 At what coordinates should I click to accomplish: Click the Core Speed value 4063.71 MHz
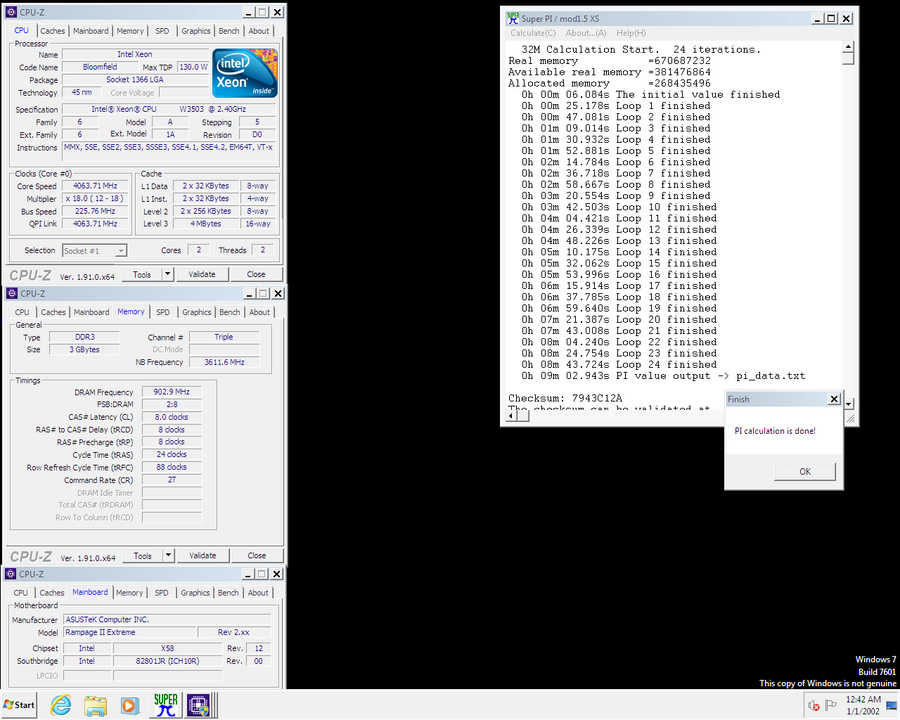pyautogui.click(x=95, y=186)
